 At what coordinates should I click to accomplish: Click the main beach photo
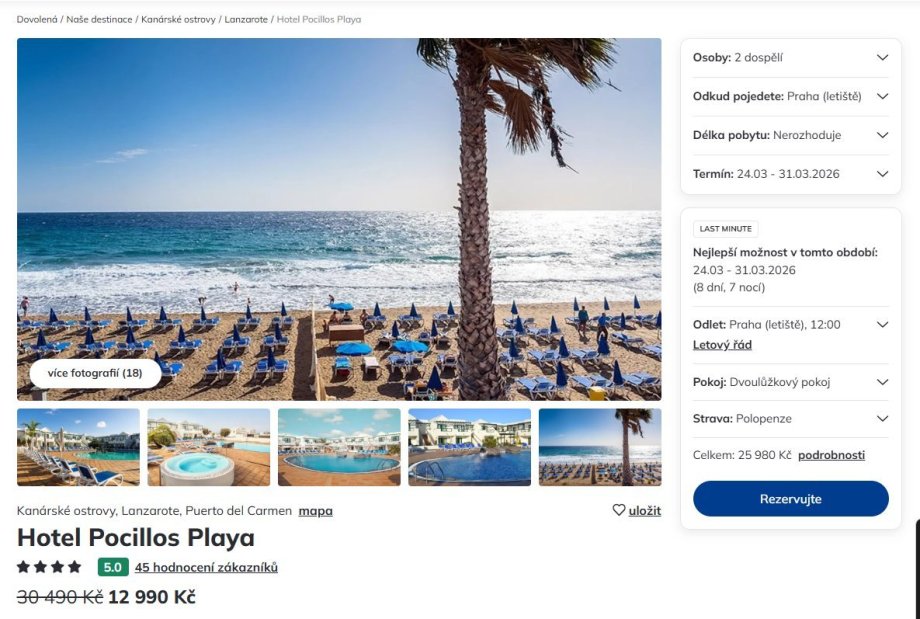339,219
